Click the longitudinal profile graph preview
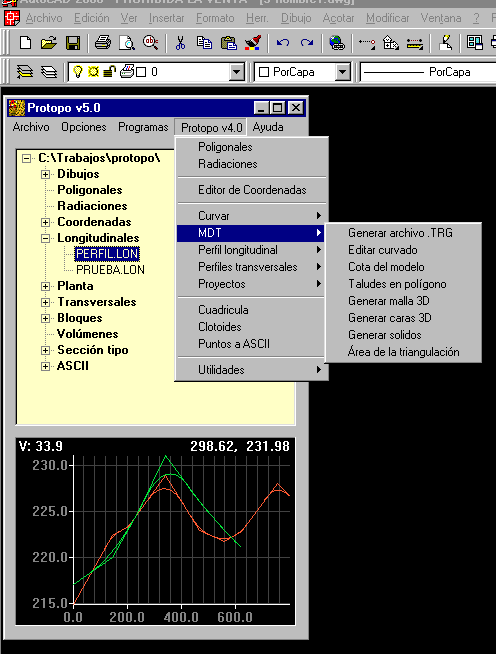 [156, 531]
